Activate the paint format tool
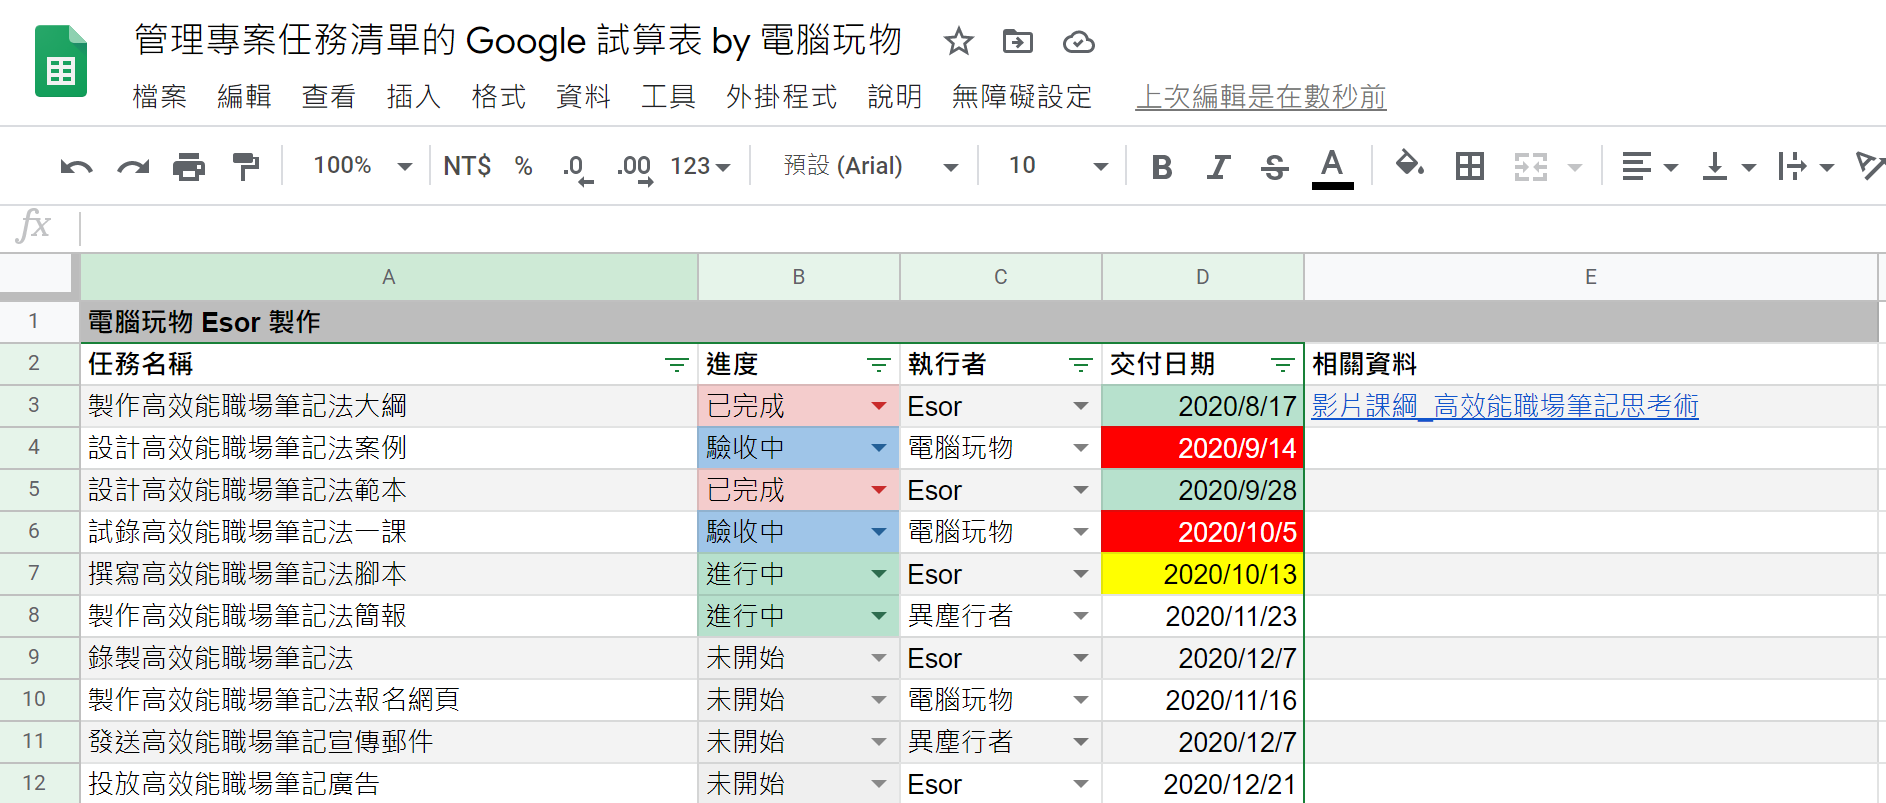This screenshot has height=803, width=1886. pyautogui.click(x=245, y=166)
